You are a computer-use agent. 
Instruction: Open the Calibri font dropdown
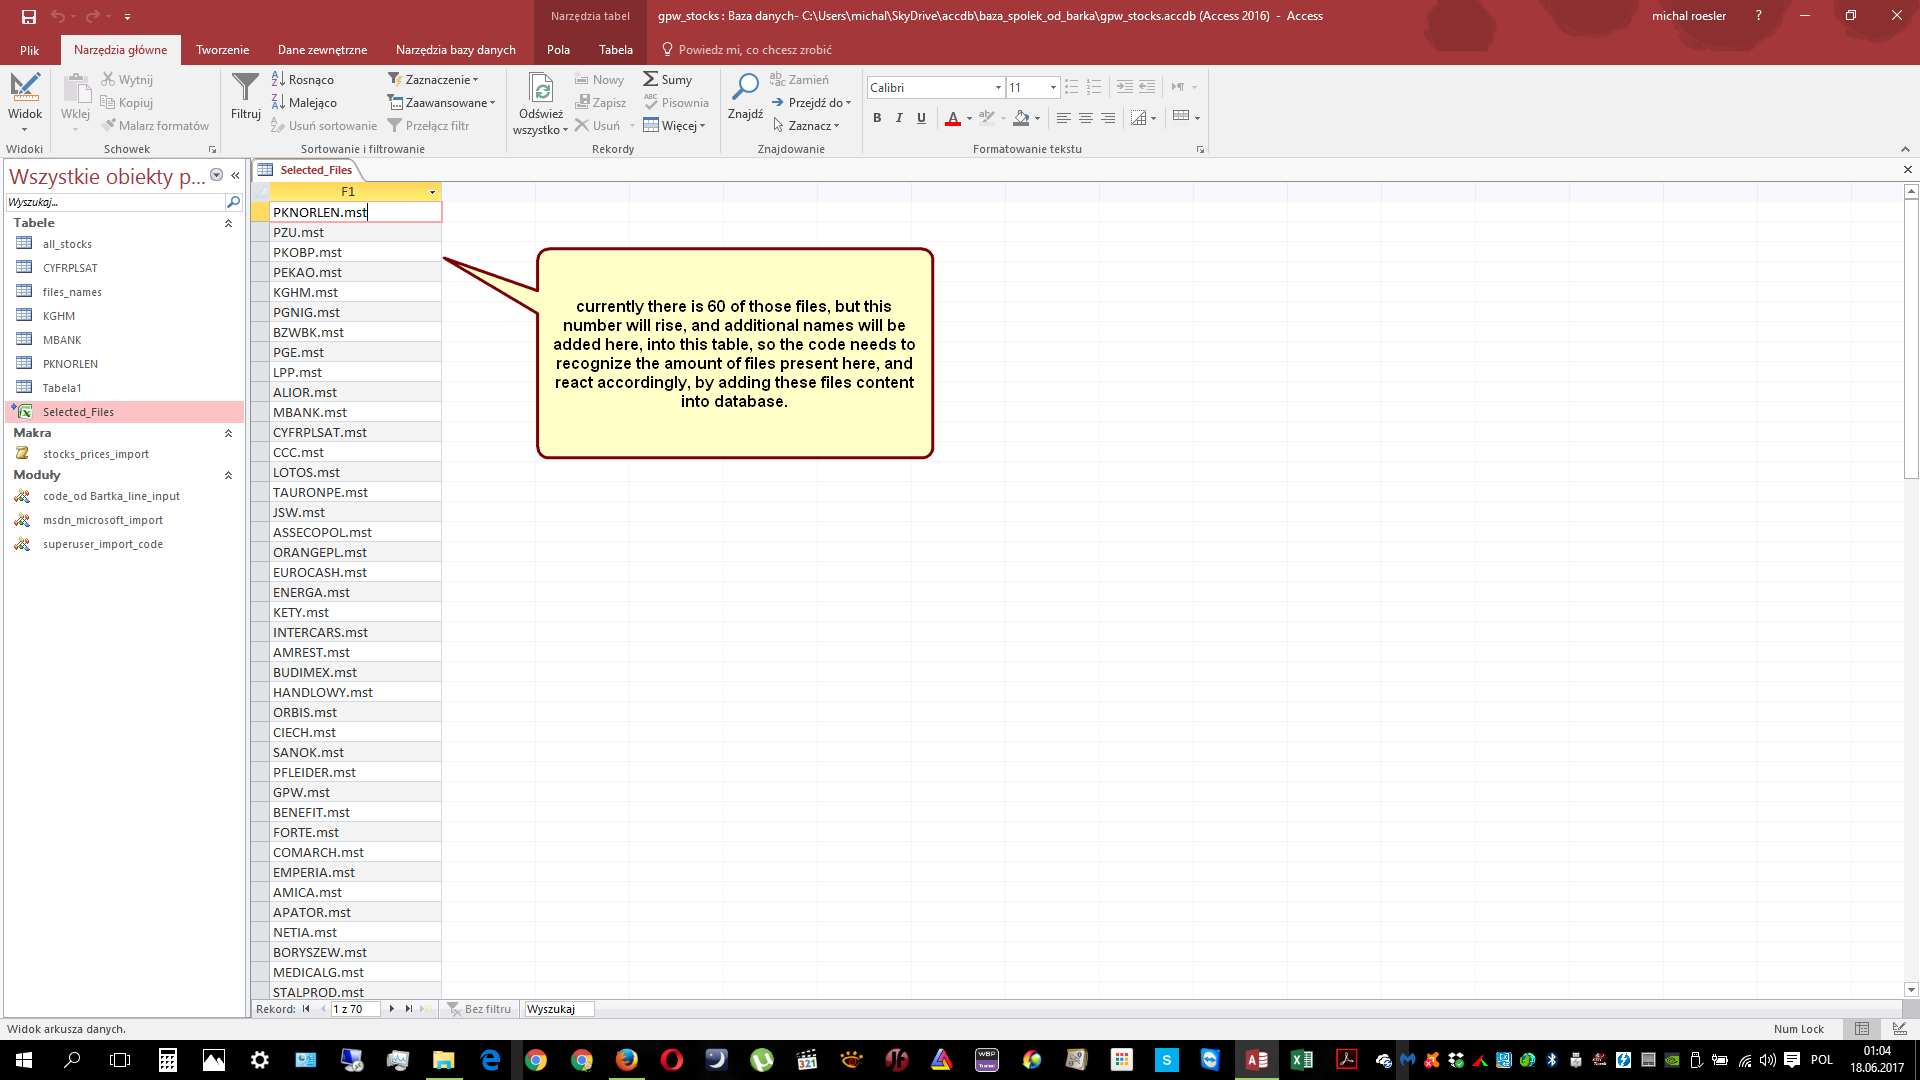[998, 88]
